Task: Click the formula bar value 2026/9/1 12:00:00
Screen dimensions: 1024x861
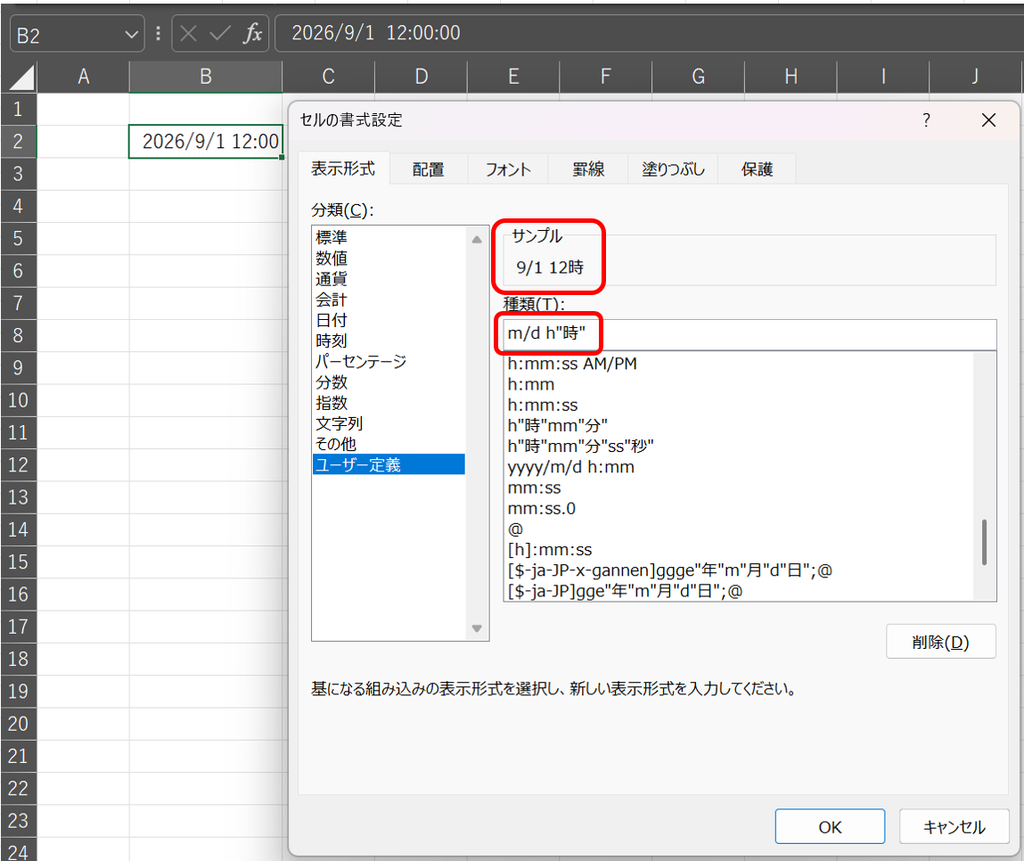Action: (376, 33)
